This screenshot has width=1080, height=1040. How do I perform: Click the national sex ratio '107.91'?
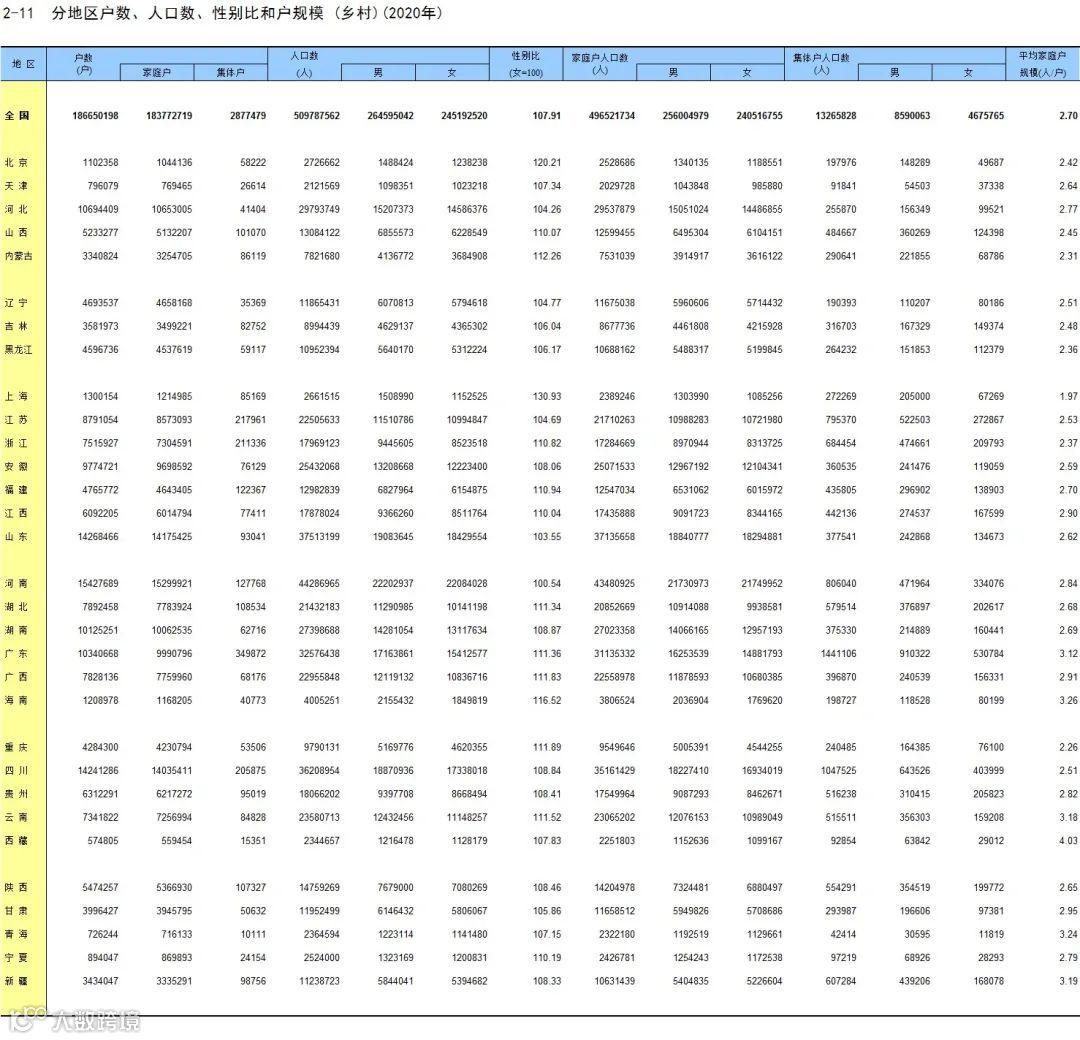pyautogui.click(x=547, y=116)
